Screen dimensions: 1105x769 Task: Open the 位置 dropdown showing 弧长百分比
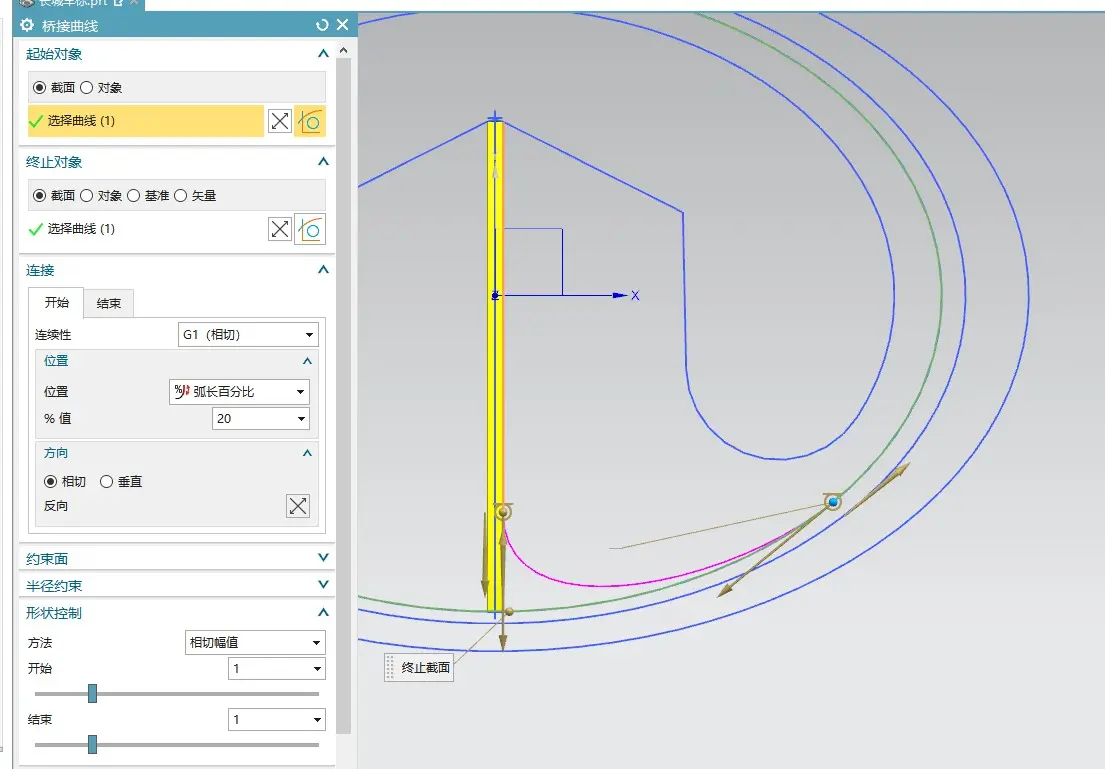[240, 391]
